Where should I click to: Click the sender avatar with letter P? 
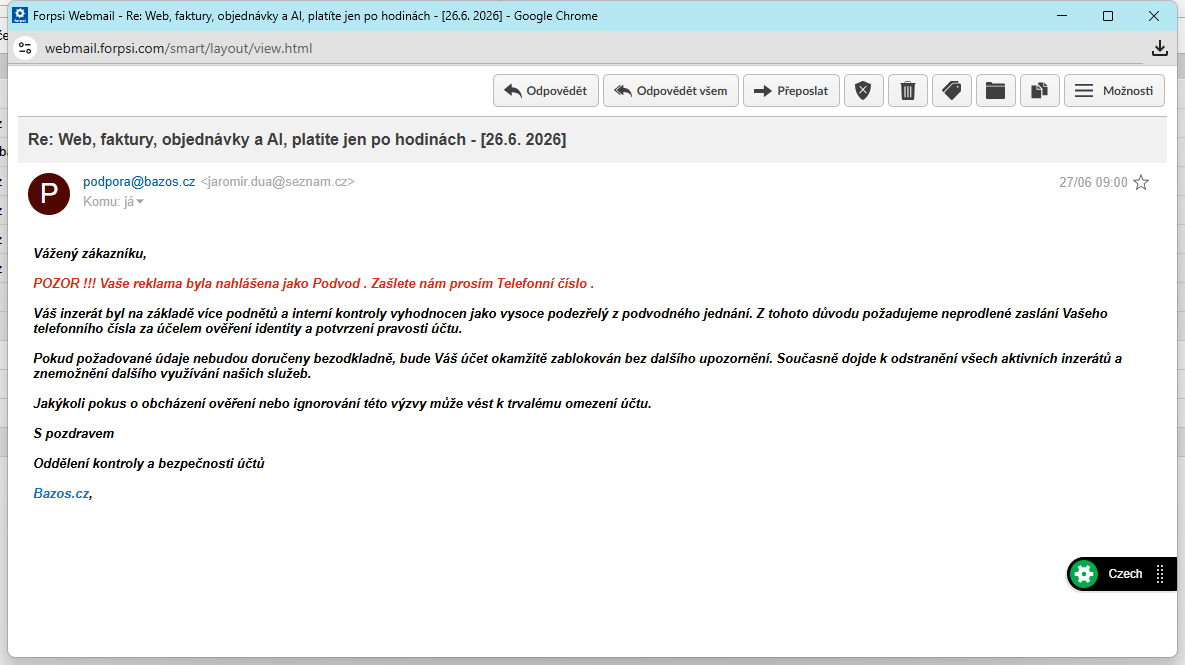(x=49, y=193)
